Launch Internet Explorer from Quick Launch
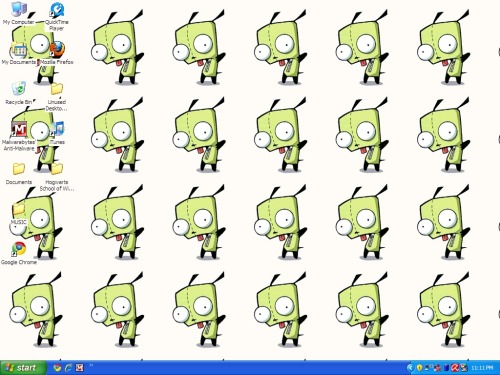The width and height of the screenshot is (500, 375). coord(68,368)
